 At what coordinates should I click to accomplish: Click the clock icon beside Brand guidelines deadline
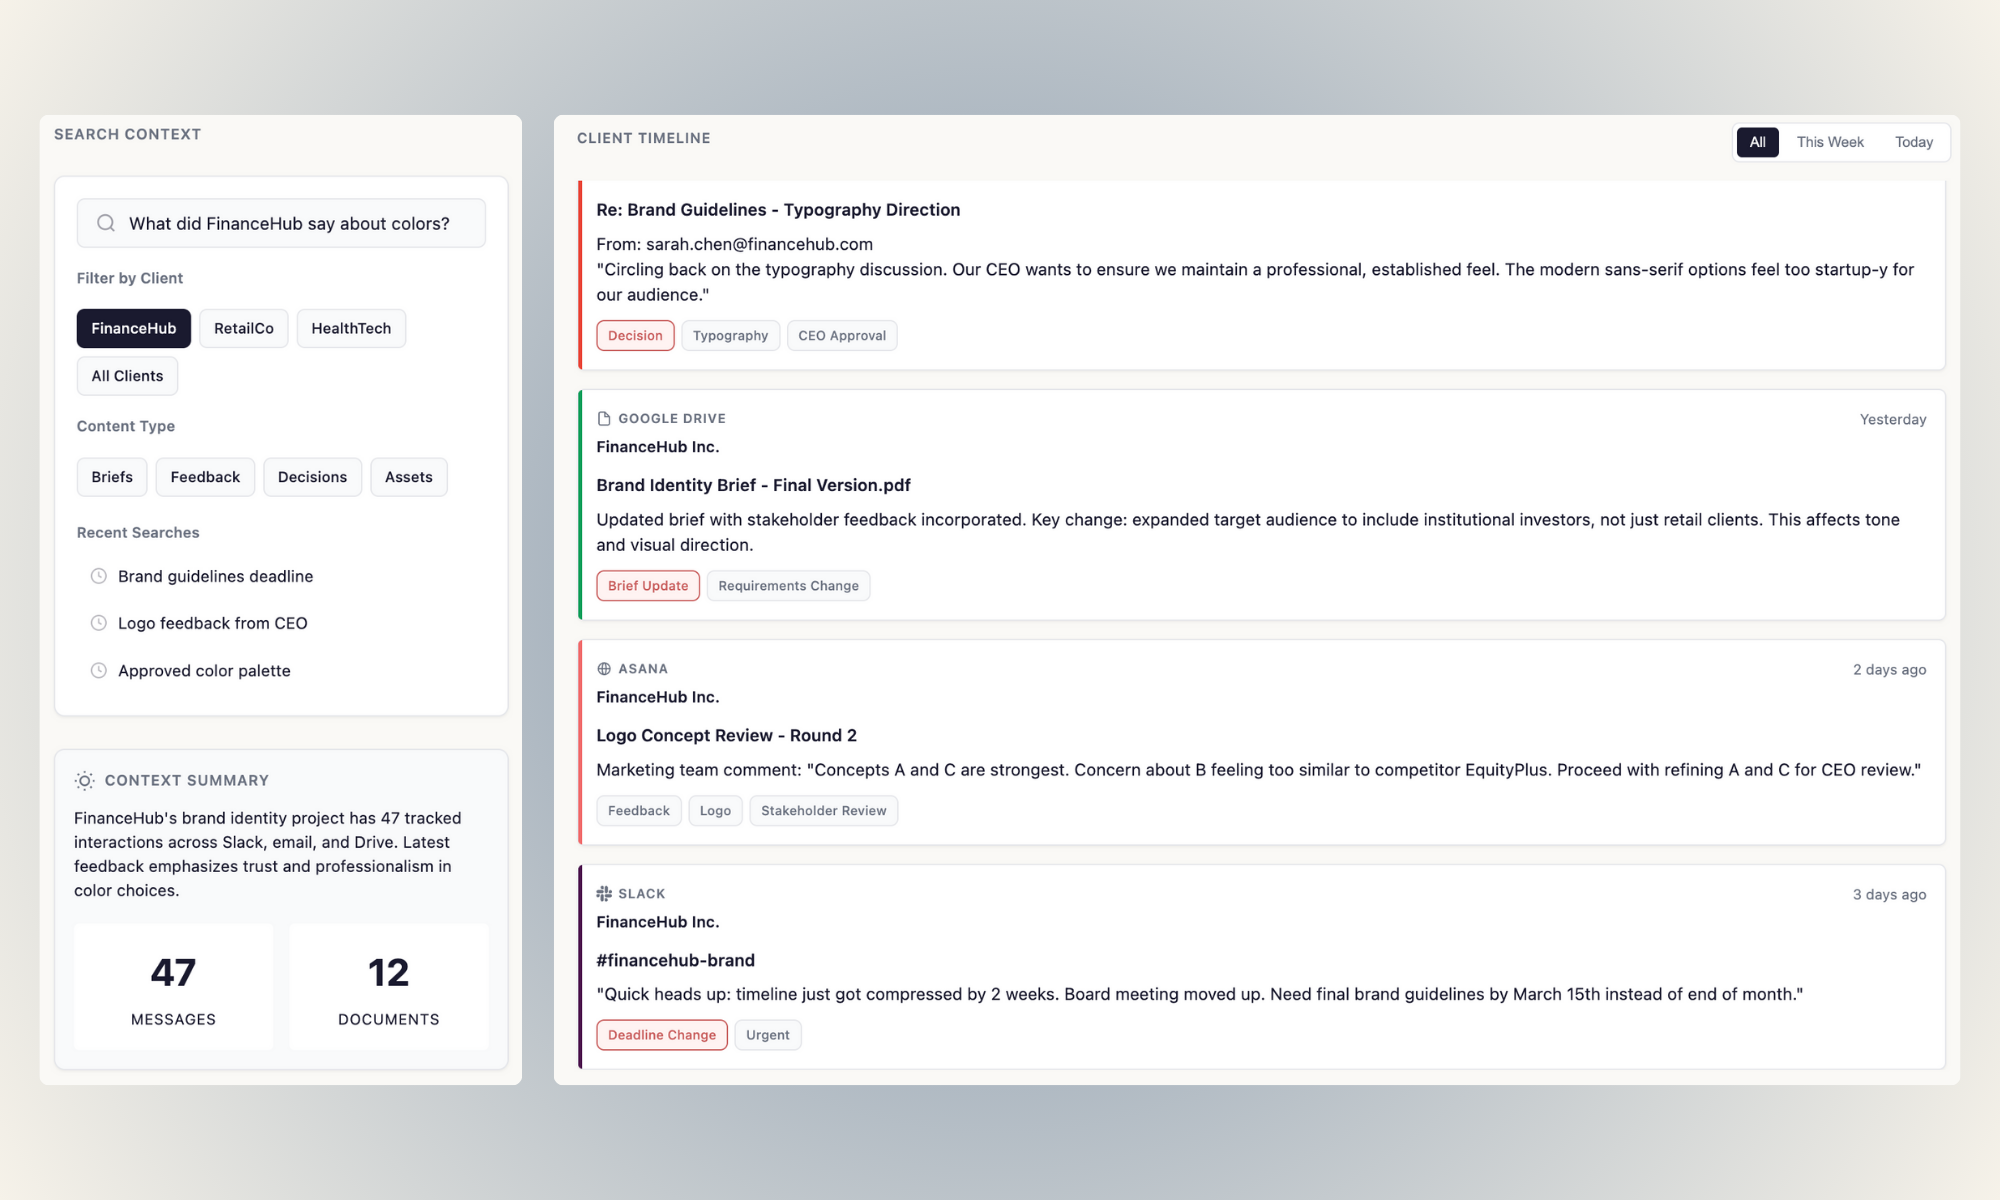click(x=98, y=576)
